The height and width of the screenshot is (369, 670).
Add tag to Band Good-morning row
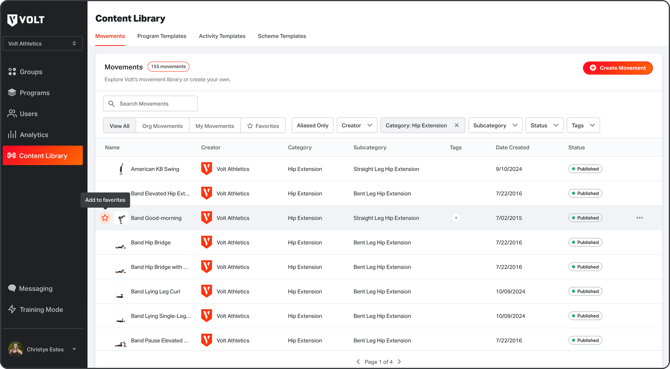[456, 218]
